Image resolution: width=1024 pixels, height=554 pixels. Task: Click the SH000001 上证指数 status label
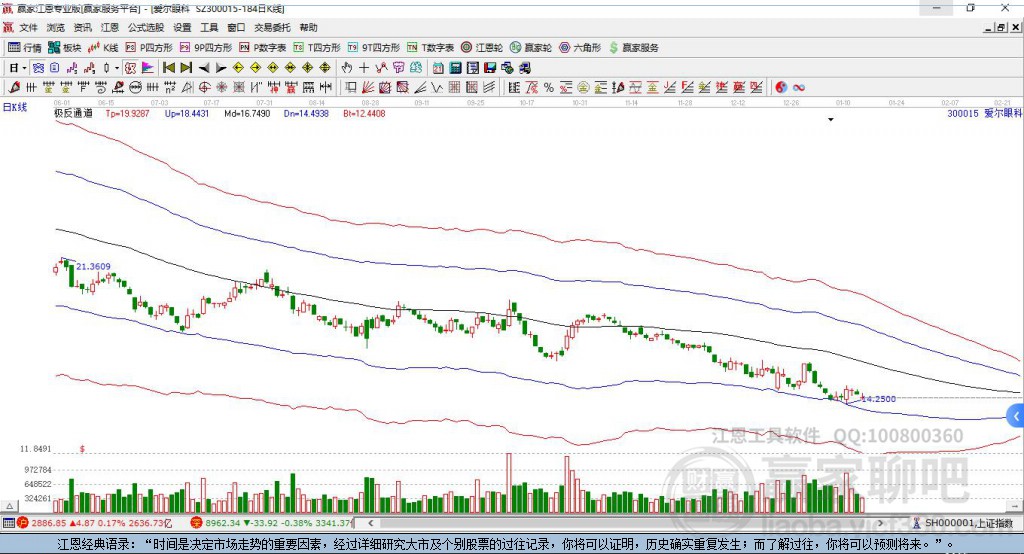coord(968,523)
